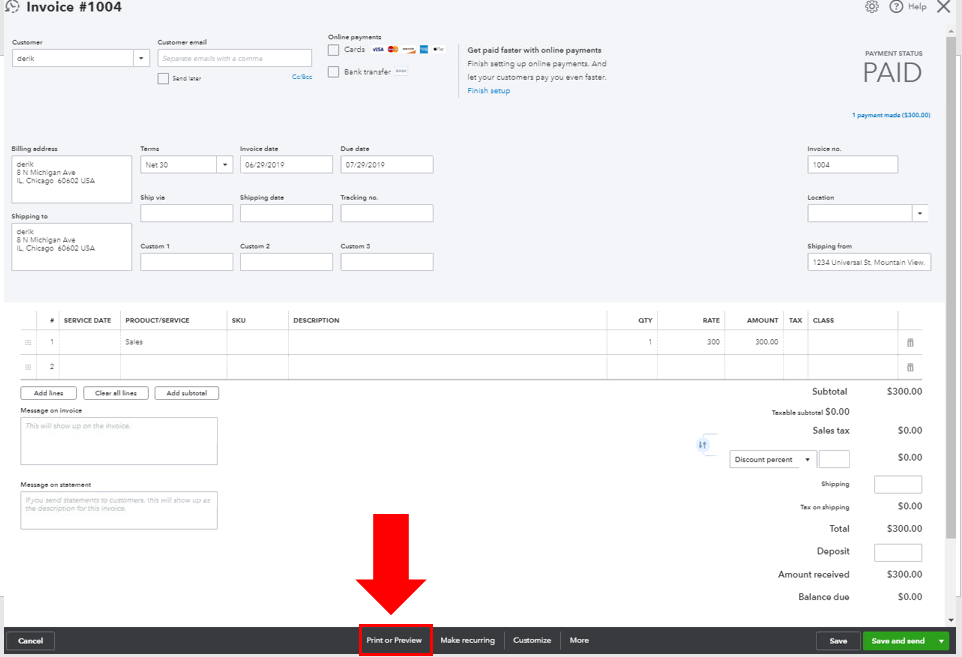Viewport: 962px width, 657px height.
Task: Click the PRODUCT/SERVICE column header
Action: (157, 320)
